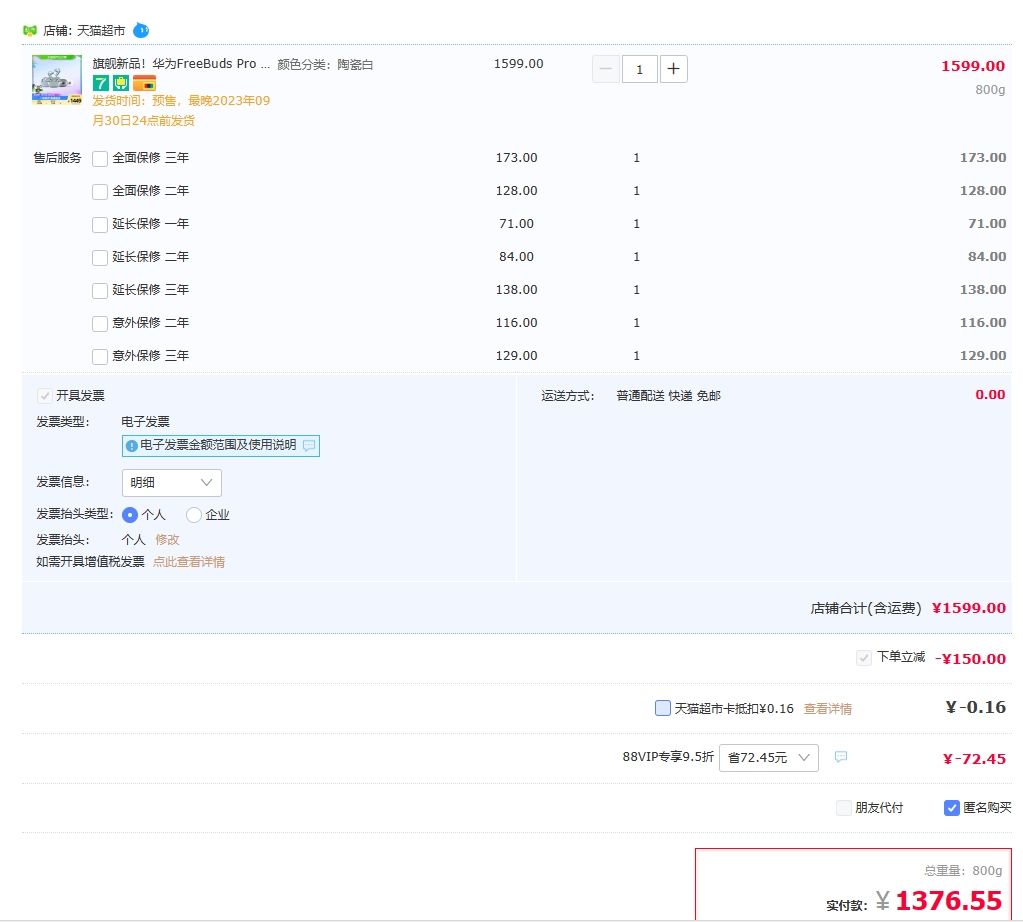Check 全面保修 二年 service option
1023x922 pixels.
click(x=100, y=192)
